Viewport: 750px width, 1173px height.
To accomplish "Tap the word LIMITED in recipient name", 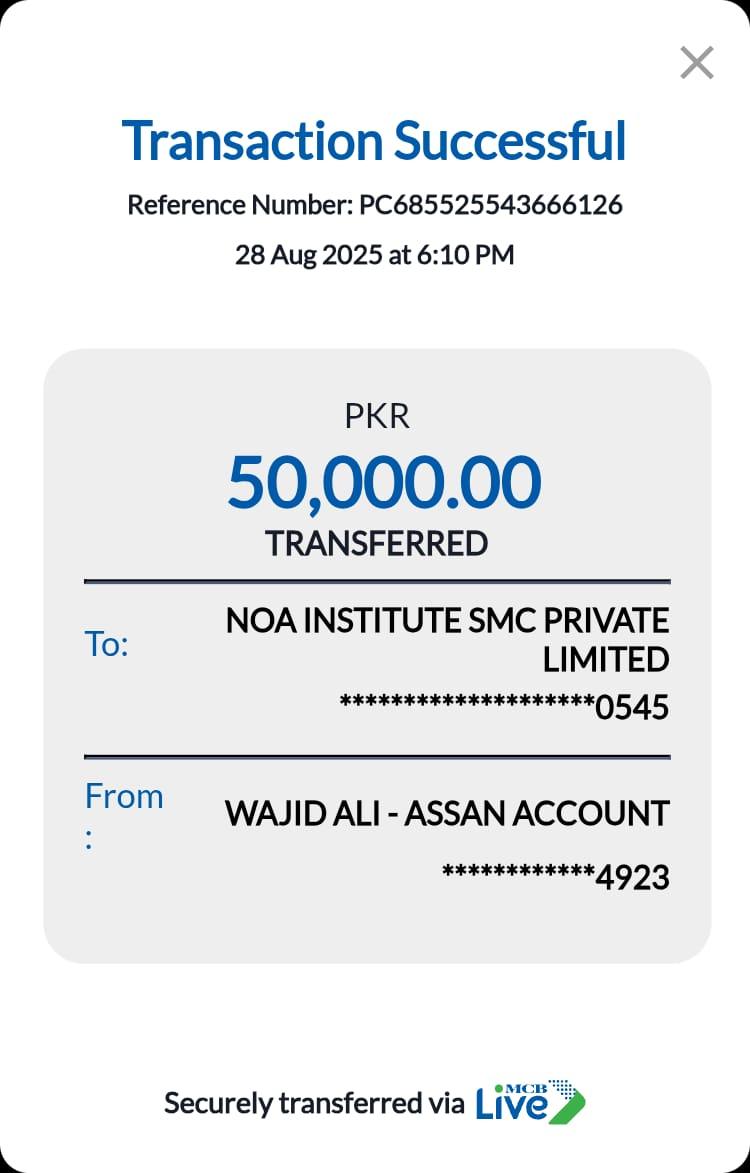I will pyautogui.click(x=605, y=660).
